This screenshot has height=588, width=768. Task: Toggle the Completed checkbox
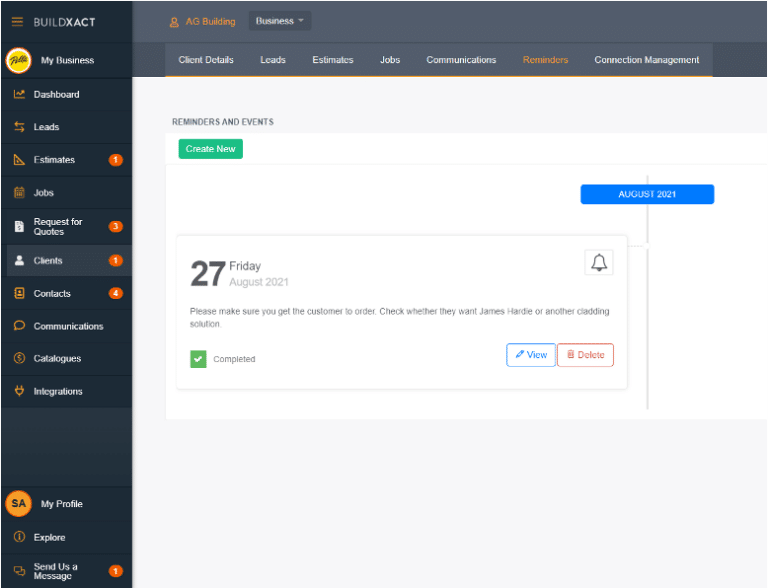198,359
